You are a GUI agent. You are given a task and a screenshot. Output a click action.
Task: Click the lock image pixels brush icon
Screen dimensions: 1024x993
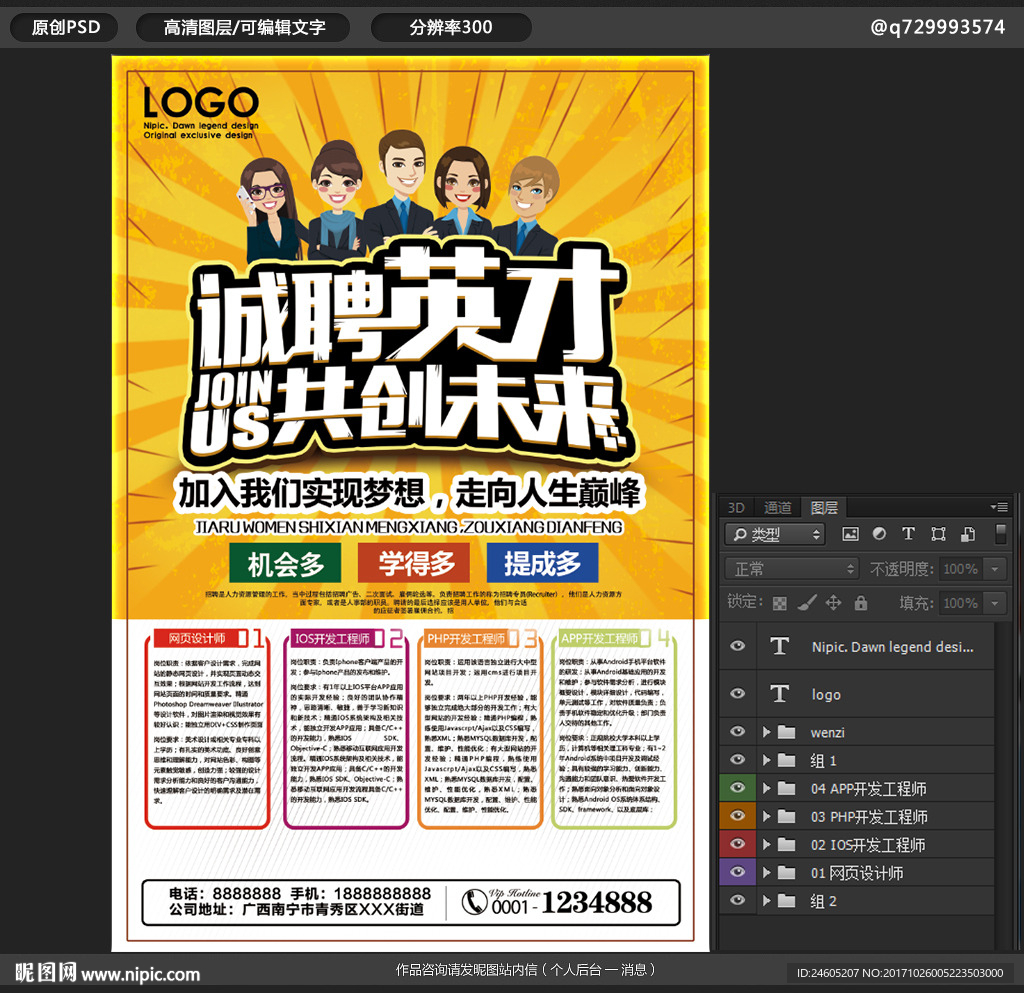[x=806, y=603]
